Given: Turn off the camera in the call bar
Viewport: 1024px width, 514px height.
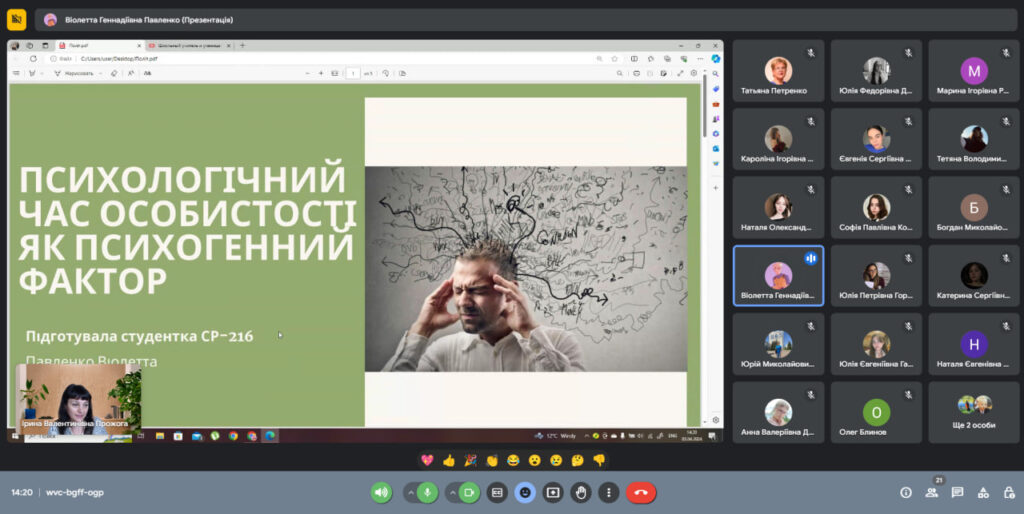Looking at the screenshot, I should 469,492.
